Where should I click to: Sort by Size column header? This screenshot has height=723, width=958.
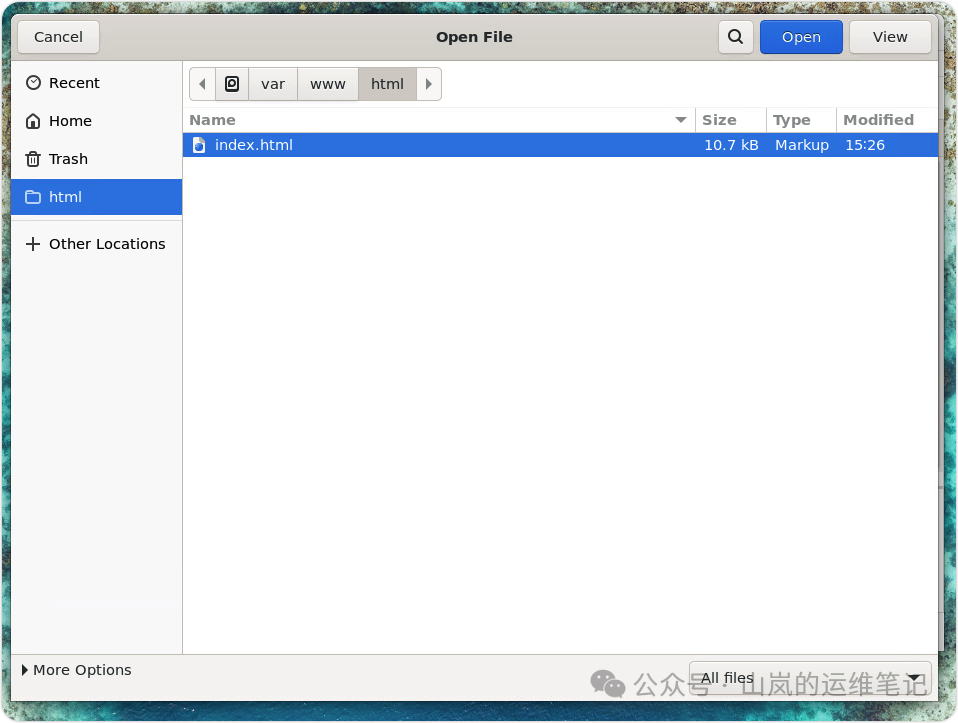(731, 120)
